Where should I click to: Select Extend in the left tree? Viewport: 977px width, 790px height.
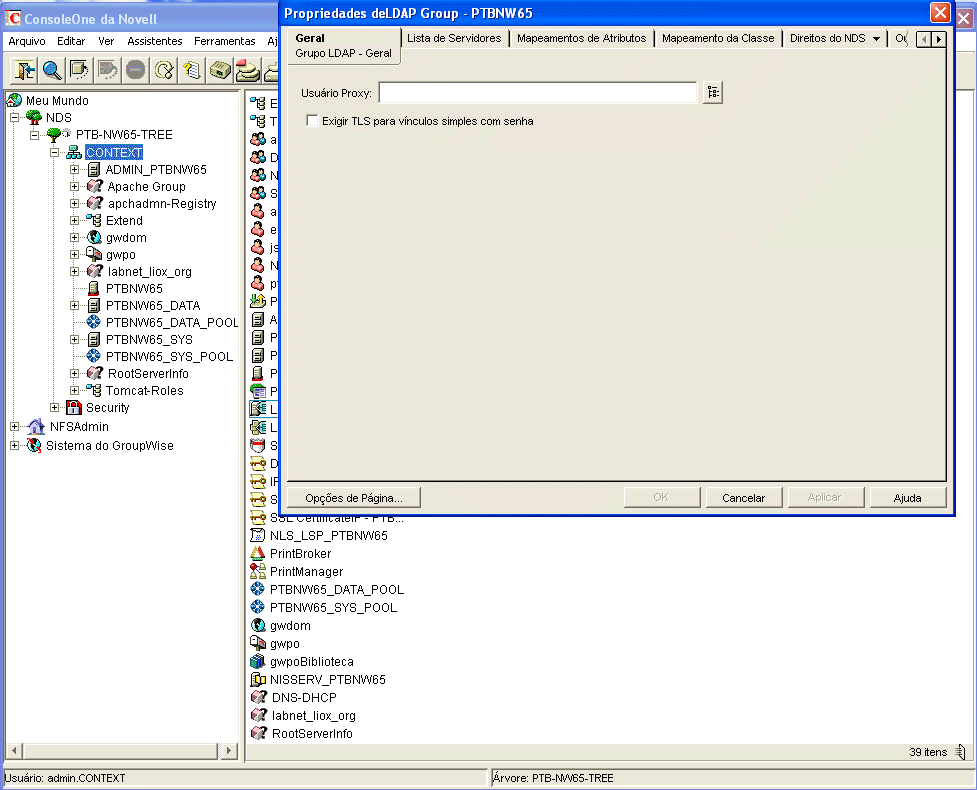(x=124, y=221)
